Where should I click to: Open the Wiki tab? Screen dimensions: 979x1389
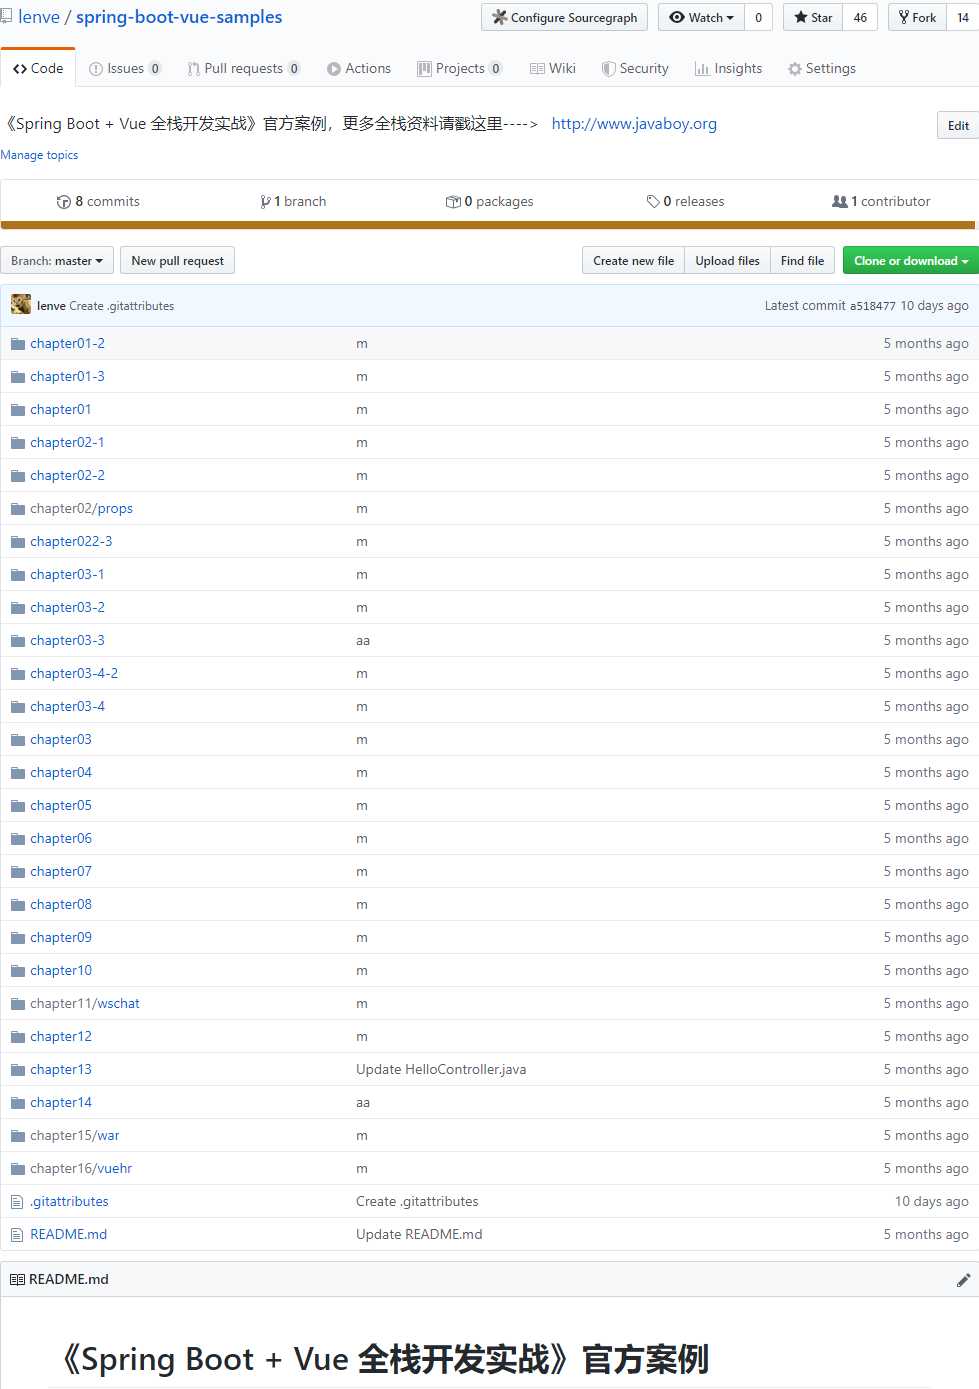(553, 68)
